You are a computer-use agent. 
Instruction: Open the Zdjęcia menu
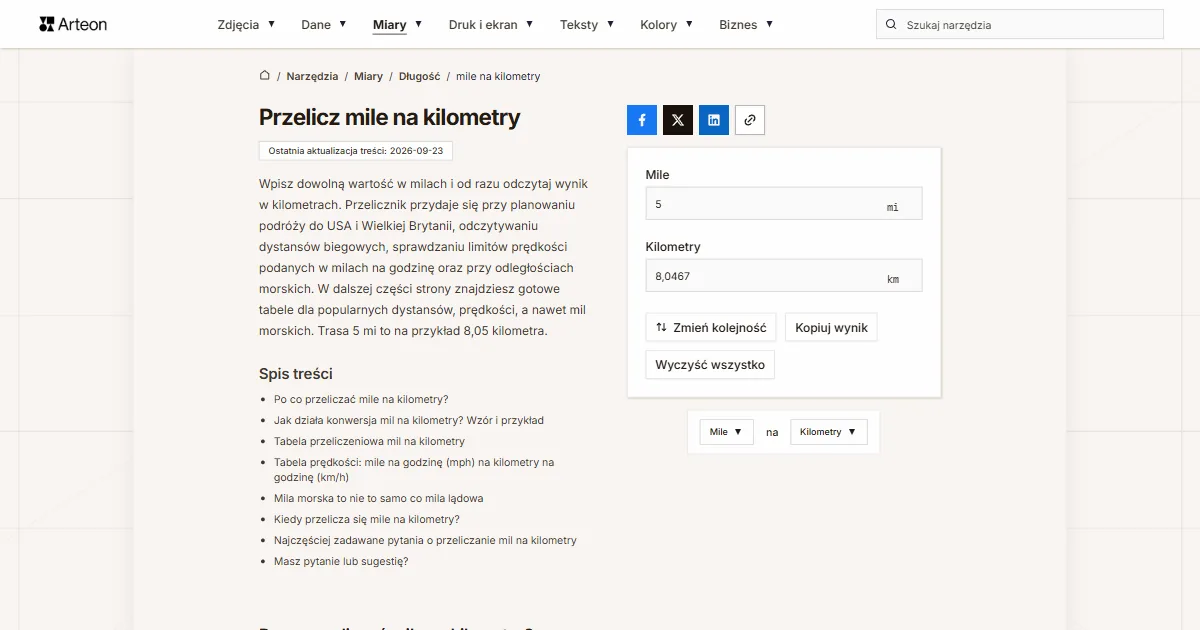coord(246,25)
